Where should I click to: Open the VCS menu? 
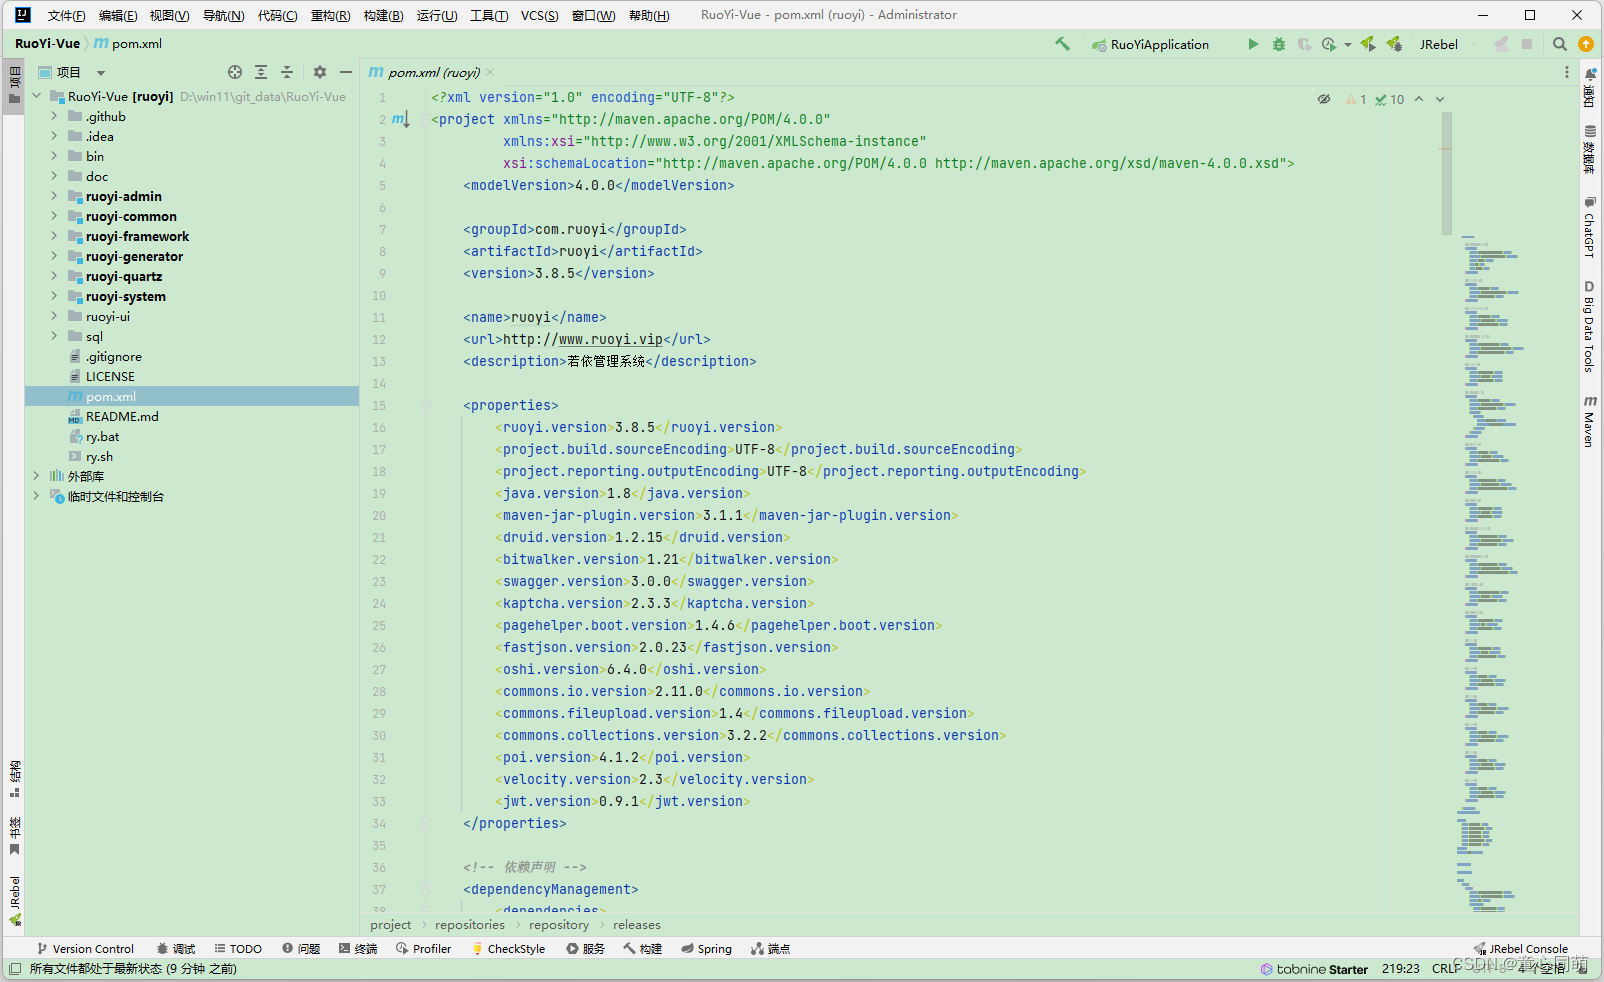click(539, 15)
